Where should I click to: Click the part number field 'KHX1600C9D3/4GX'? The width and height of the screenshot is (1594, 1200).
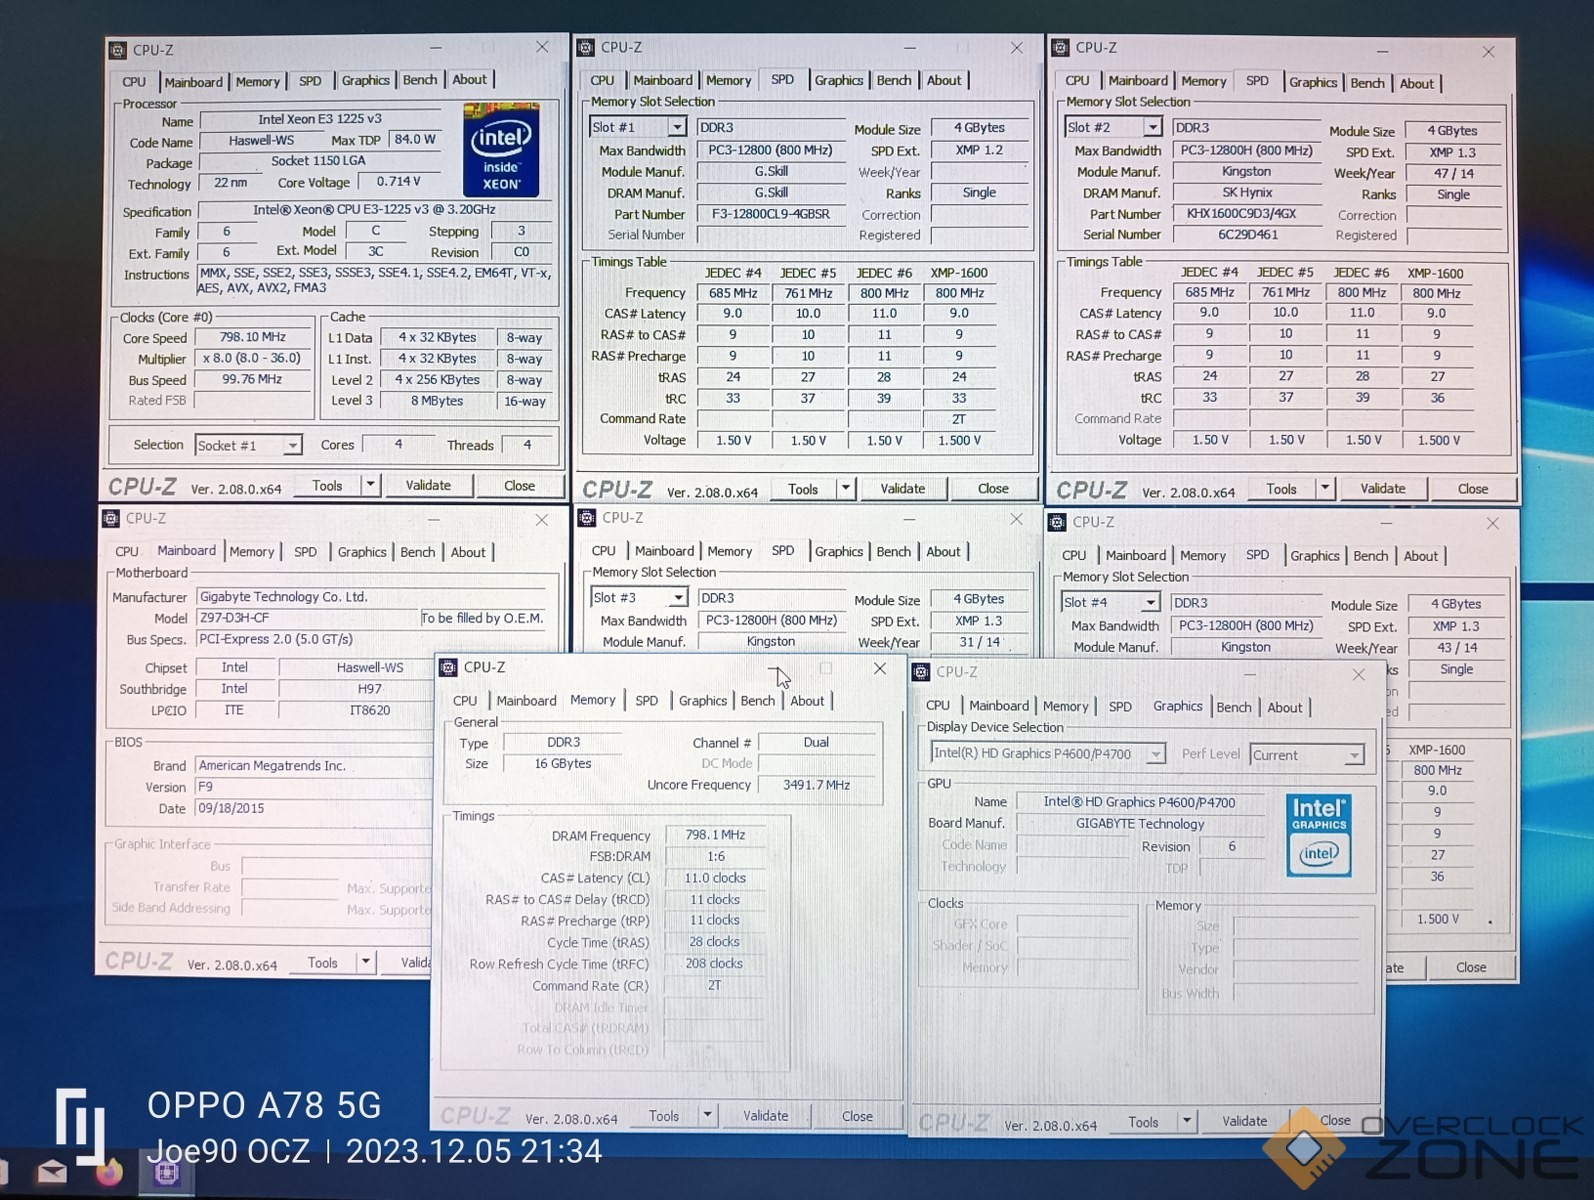1246,214
